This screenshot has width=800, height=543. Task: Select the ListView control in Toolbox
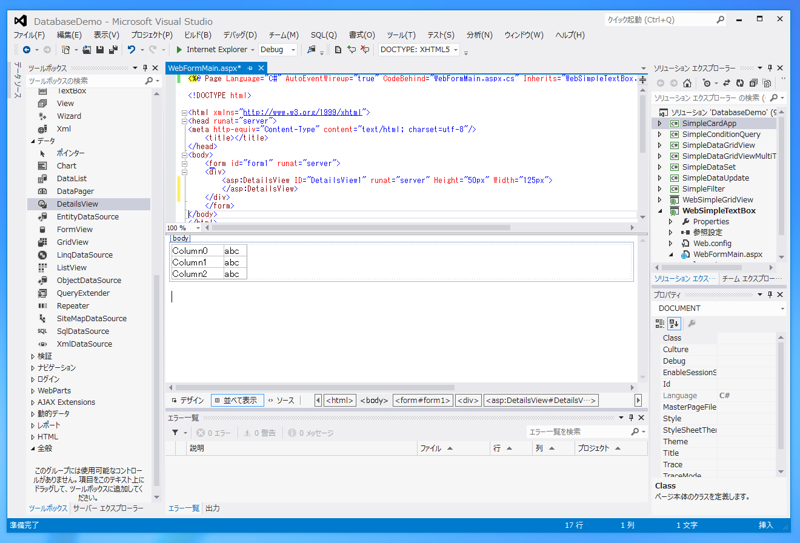89,267
